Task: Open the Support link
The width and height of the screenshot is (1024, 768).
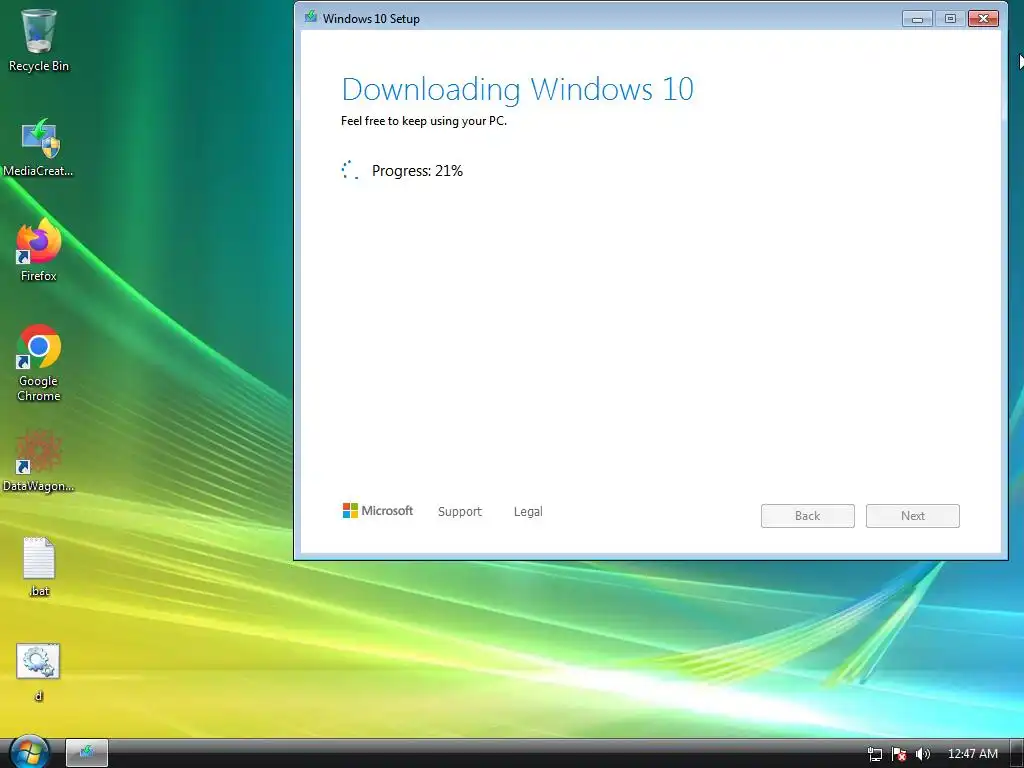Action: click(x=460, y=511)
